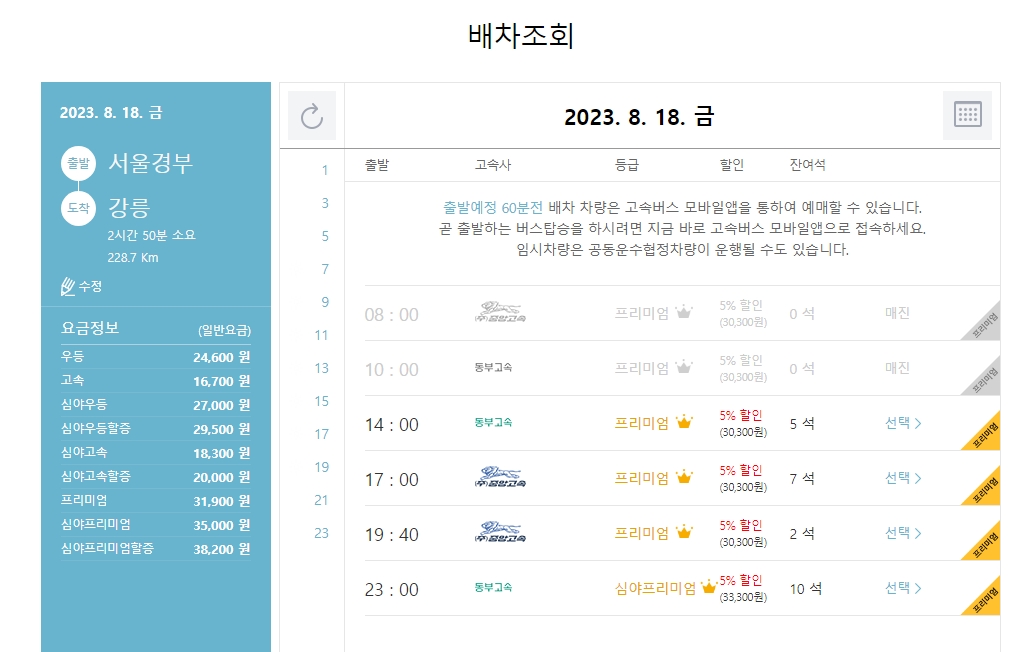Click the 도착 arrival circle badge

point(79,208)
